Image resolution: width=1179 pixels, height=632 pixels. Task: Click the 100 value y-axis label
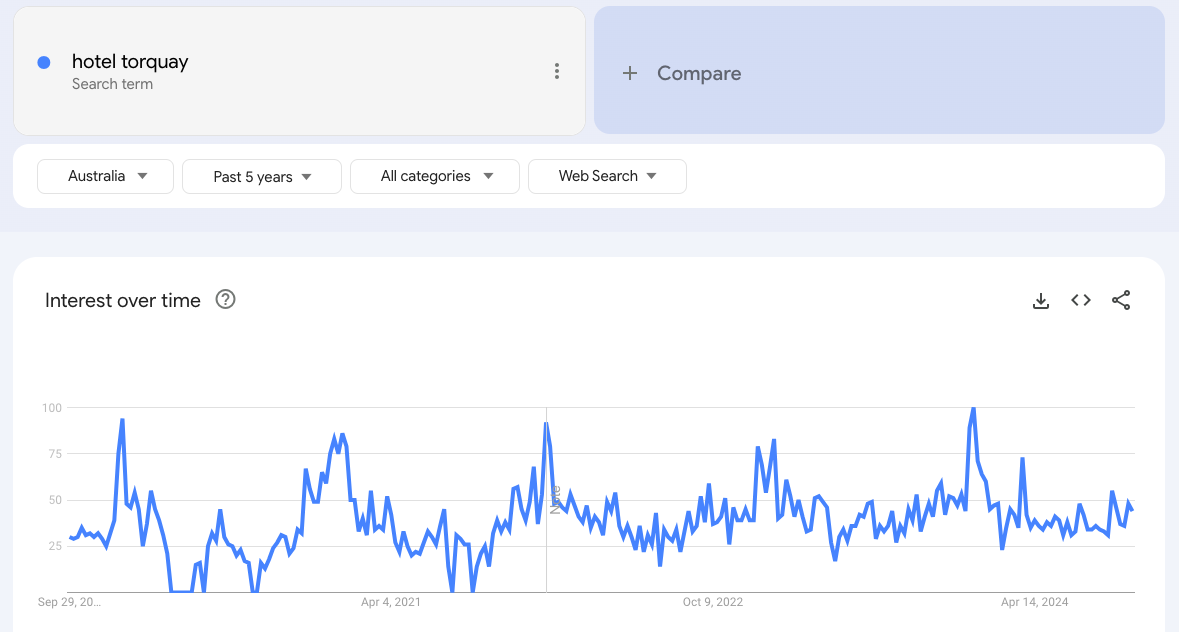pos(52,408)
